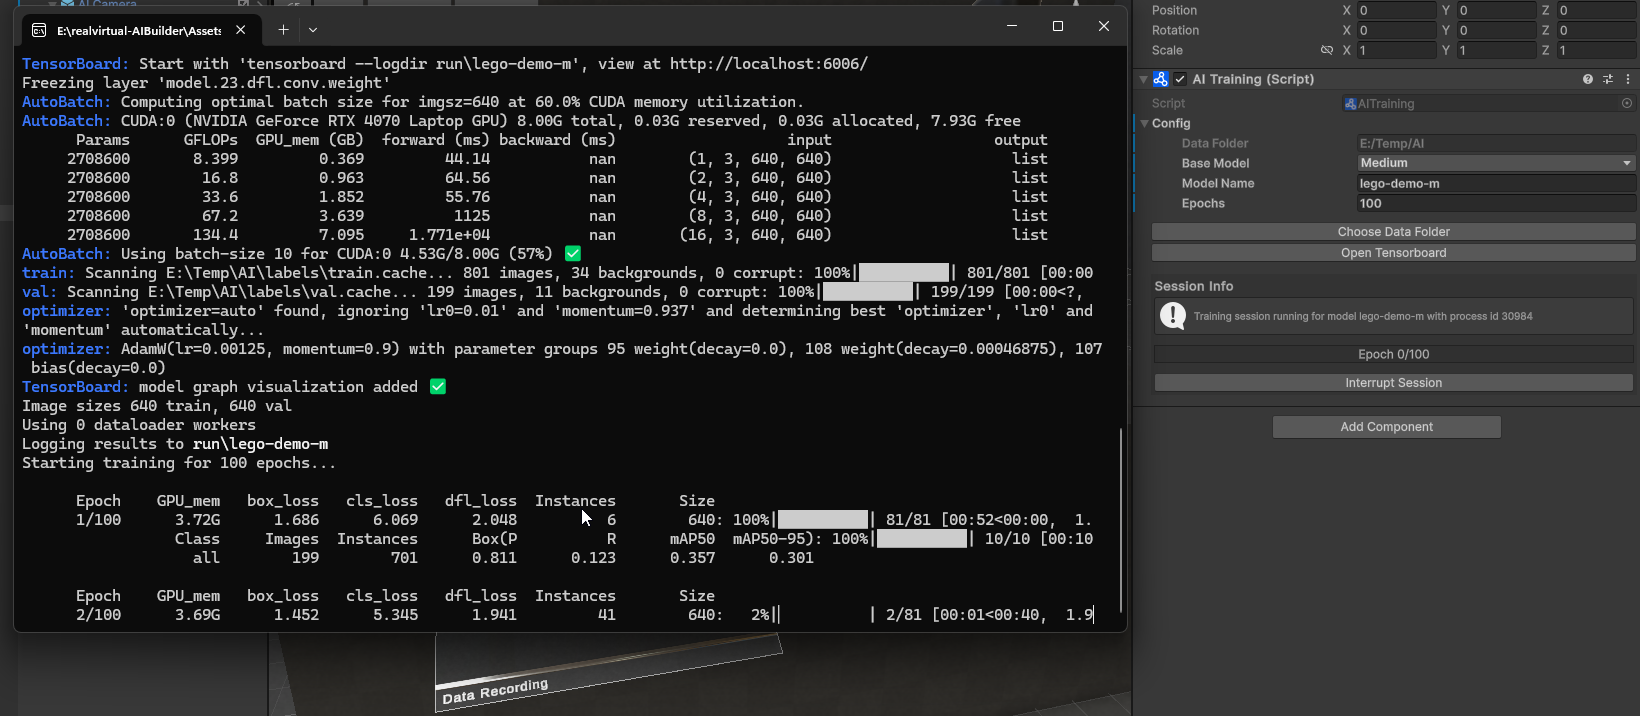Click the Choose Data Folder button
Viewport: 1640px width, 716px height.
1393,232
